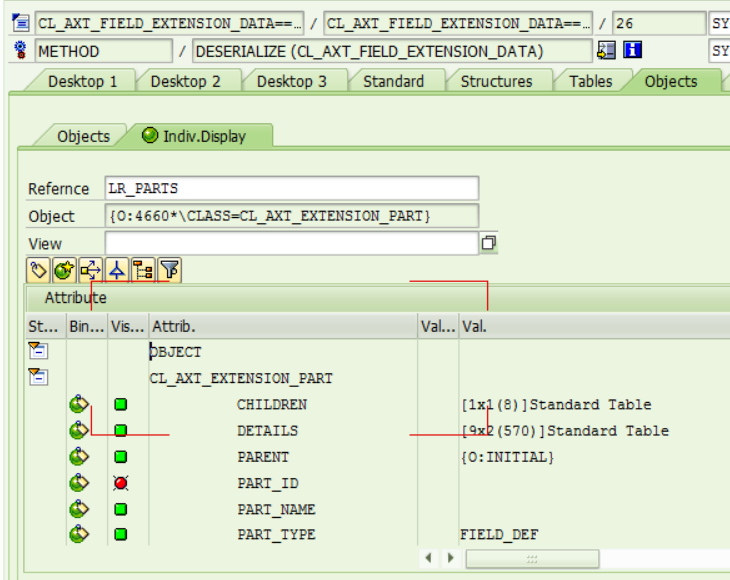The height and width of the screenshot is (580, 730).
Task: Select the top-level Objects tab
Action: pyautogui.click(x=671, y=81)
